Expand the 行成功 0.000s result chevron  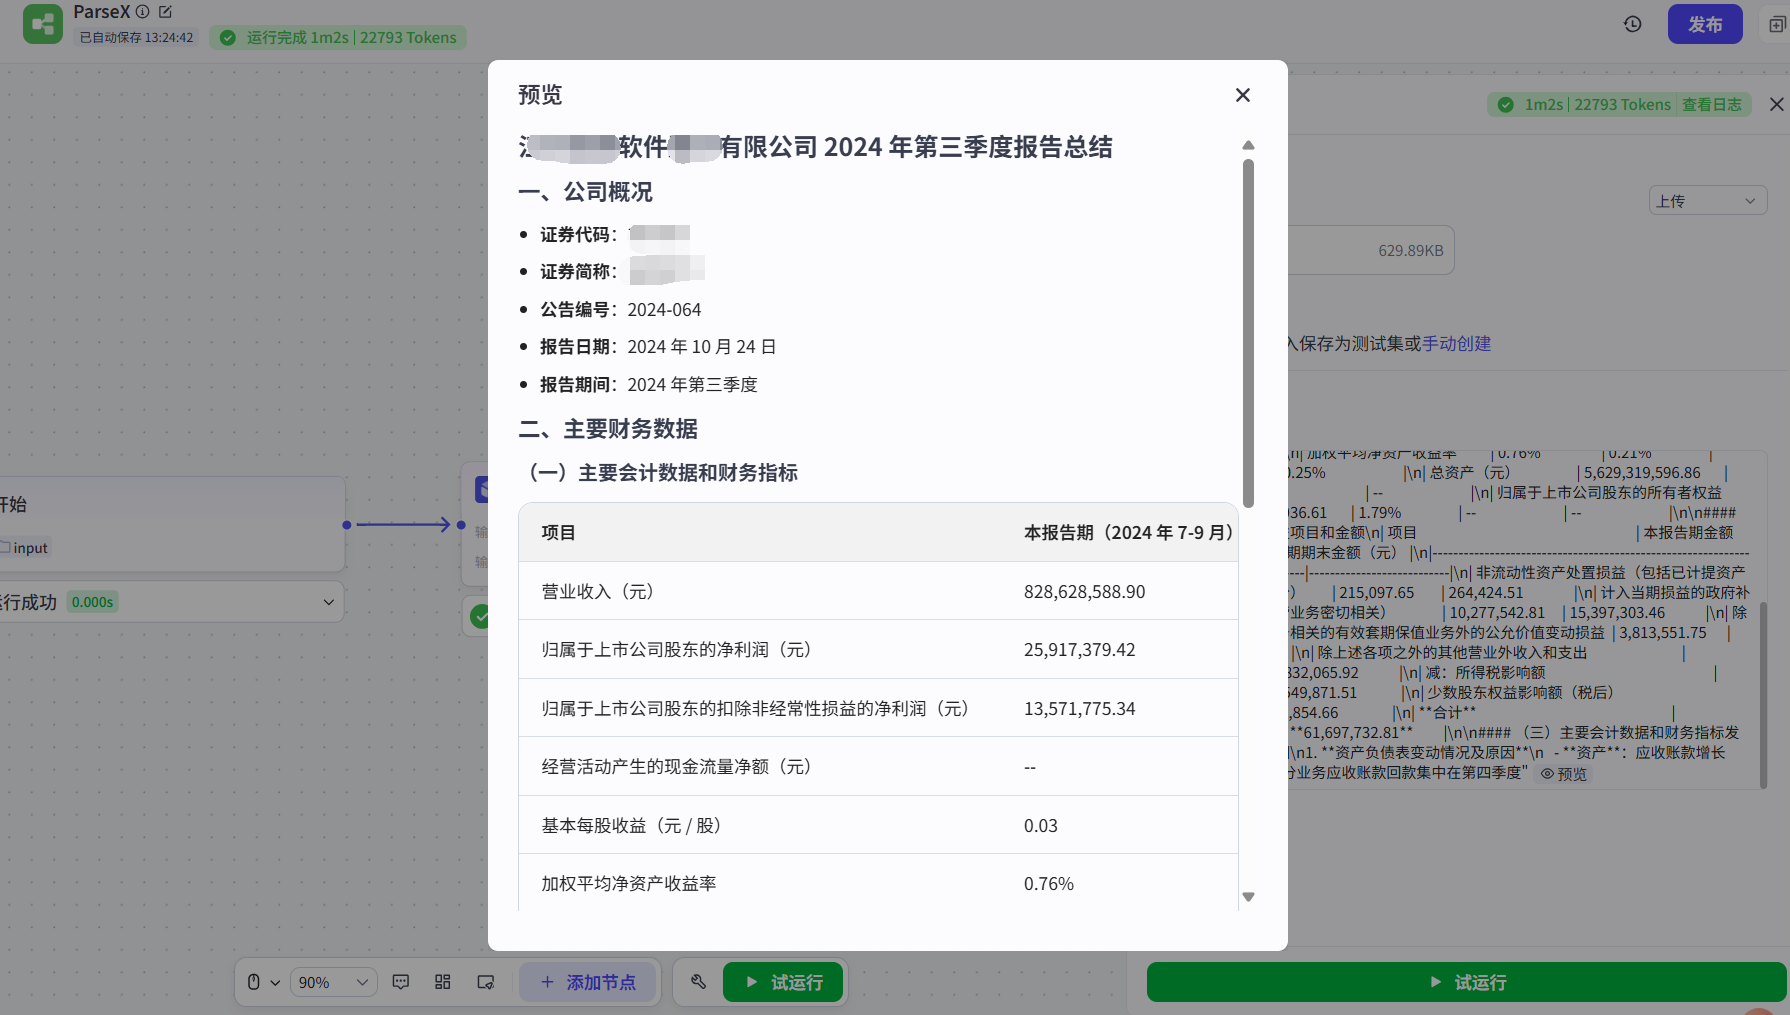328,602
